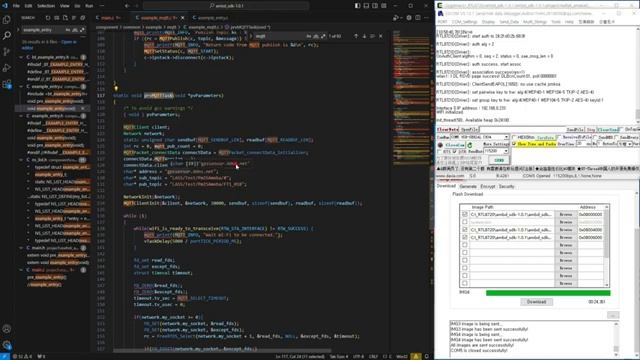Collapse the main.h search result group
Image resolution: width=640 pixels, height=360 pixels.
(21, 248)
